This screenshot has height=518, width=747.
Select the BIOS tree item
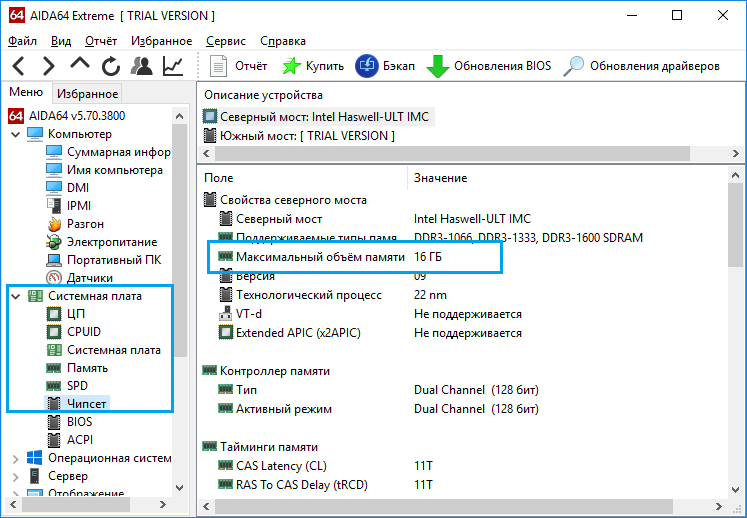click(70, 422)
